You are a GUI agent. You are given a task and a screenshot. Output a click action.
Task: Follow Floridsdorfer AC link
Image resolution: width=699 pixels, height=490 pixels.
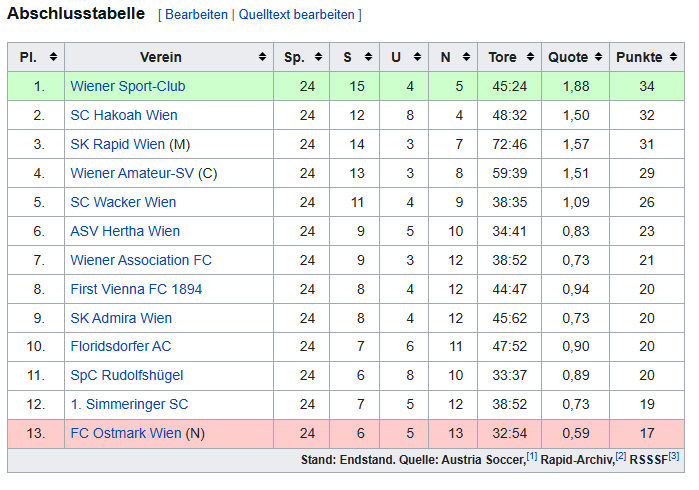(x=121, y=347)
